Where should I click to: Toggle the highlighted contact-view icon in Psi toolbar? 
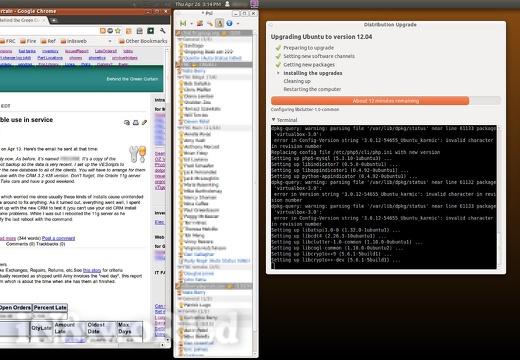click(219, 23)
